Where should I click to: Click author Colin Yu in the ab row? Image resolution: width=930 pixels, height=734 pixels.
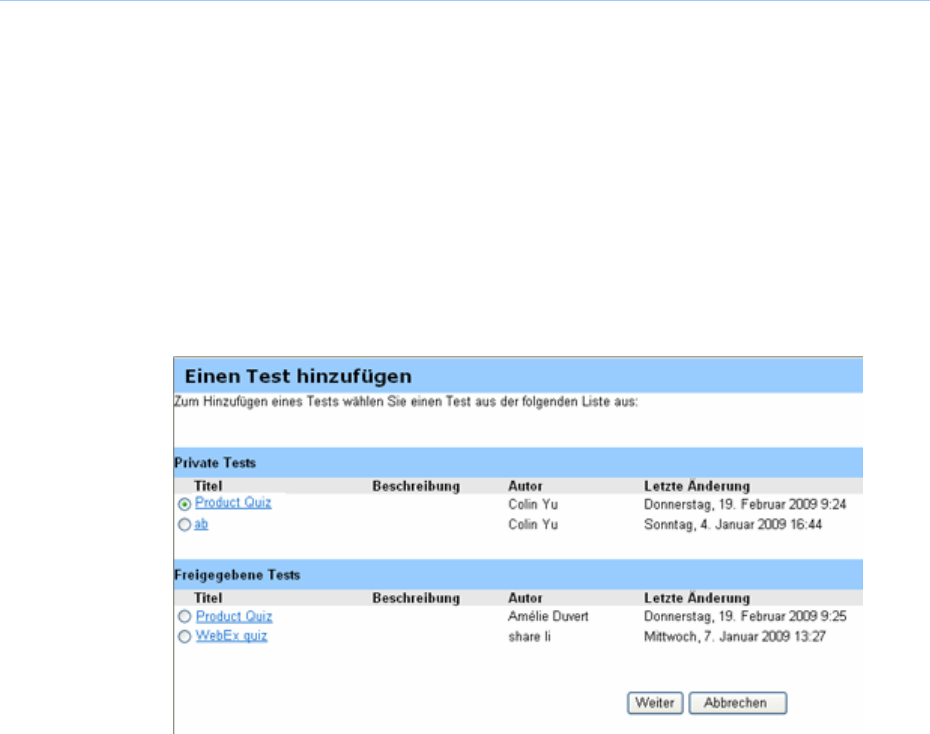(x=533, y=525)
